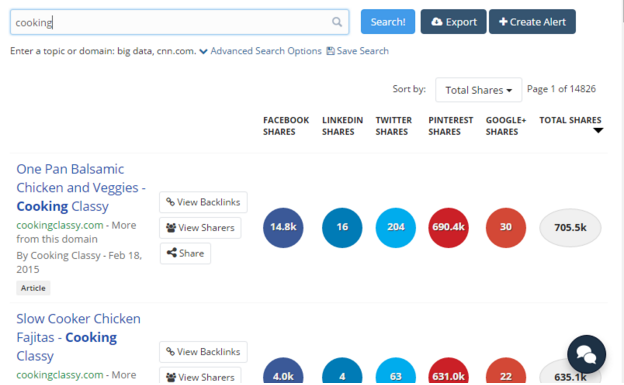This screenshot has width=624, height=385.
Task: View Backlinks for Slow Cooker Fajitas
Action: (x=203, y=352)
